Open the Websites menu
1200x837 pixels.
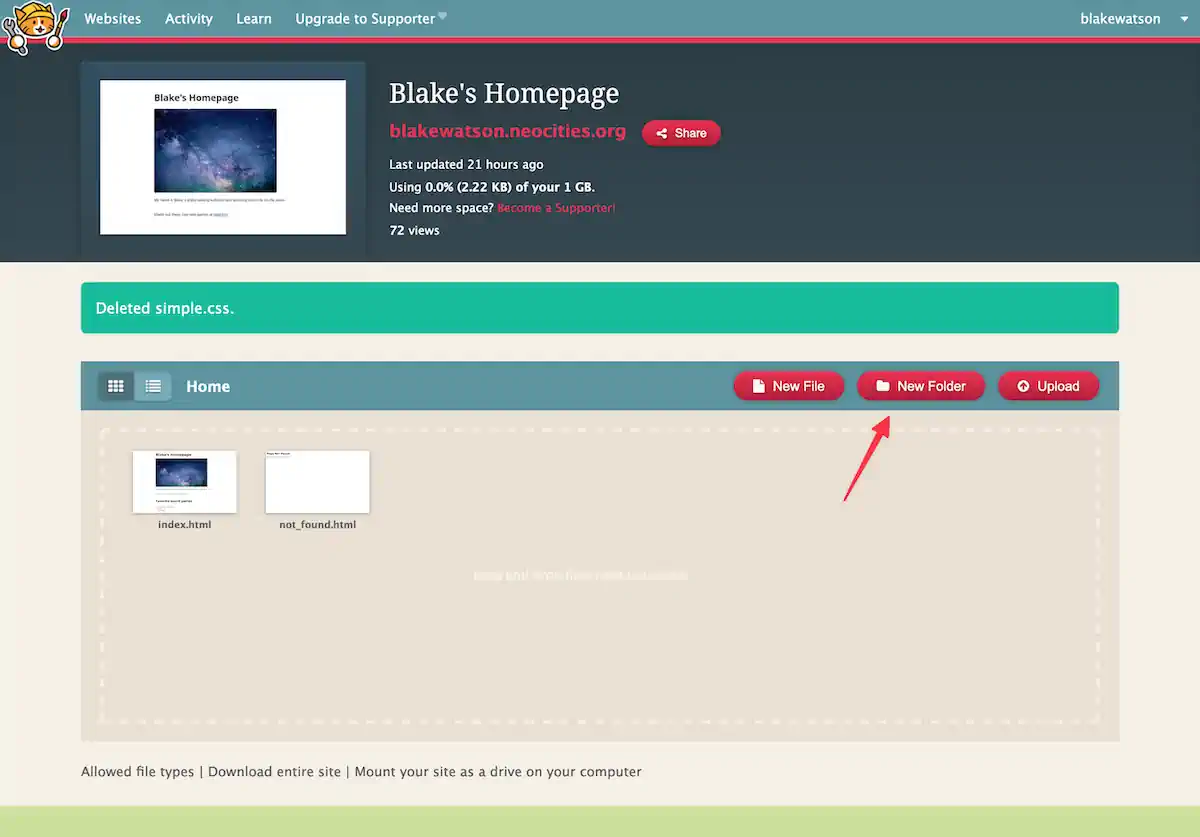[112, 18]
